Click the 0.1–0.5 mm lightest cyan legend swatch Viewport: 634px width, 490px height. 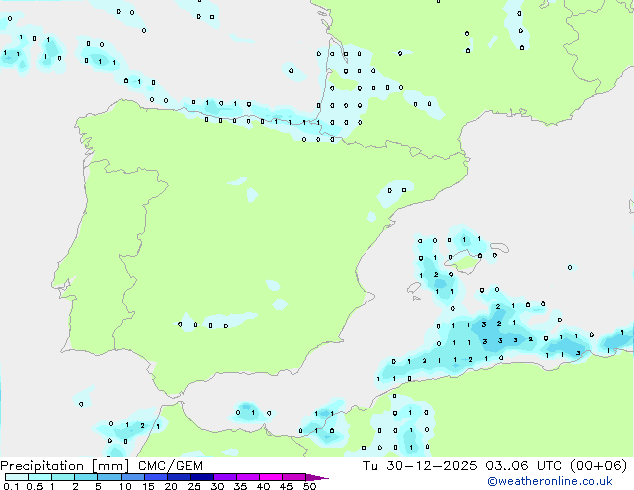pos(17,477)
